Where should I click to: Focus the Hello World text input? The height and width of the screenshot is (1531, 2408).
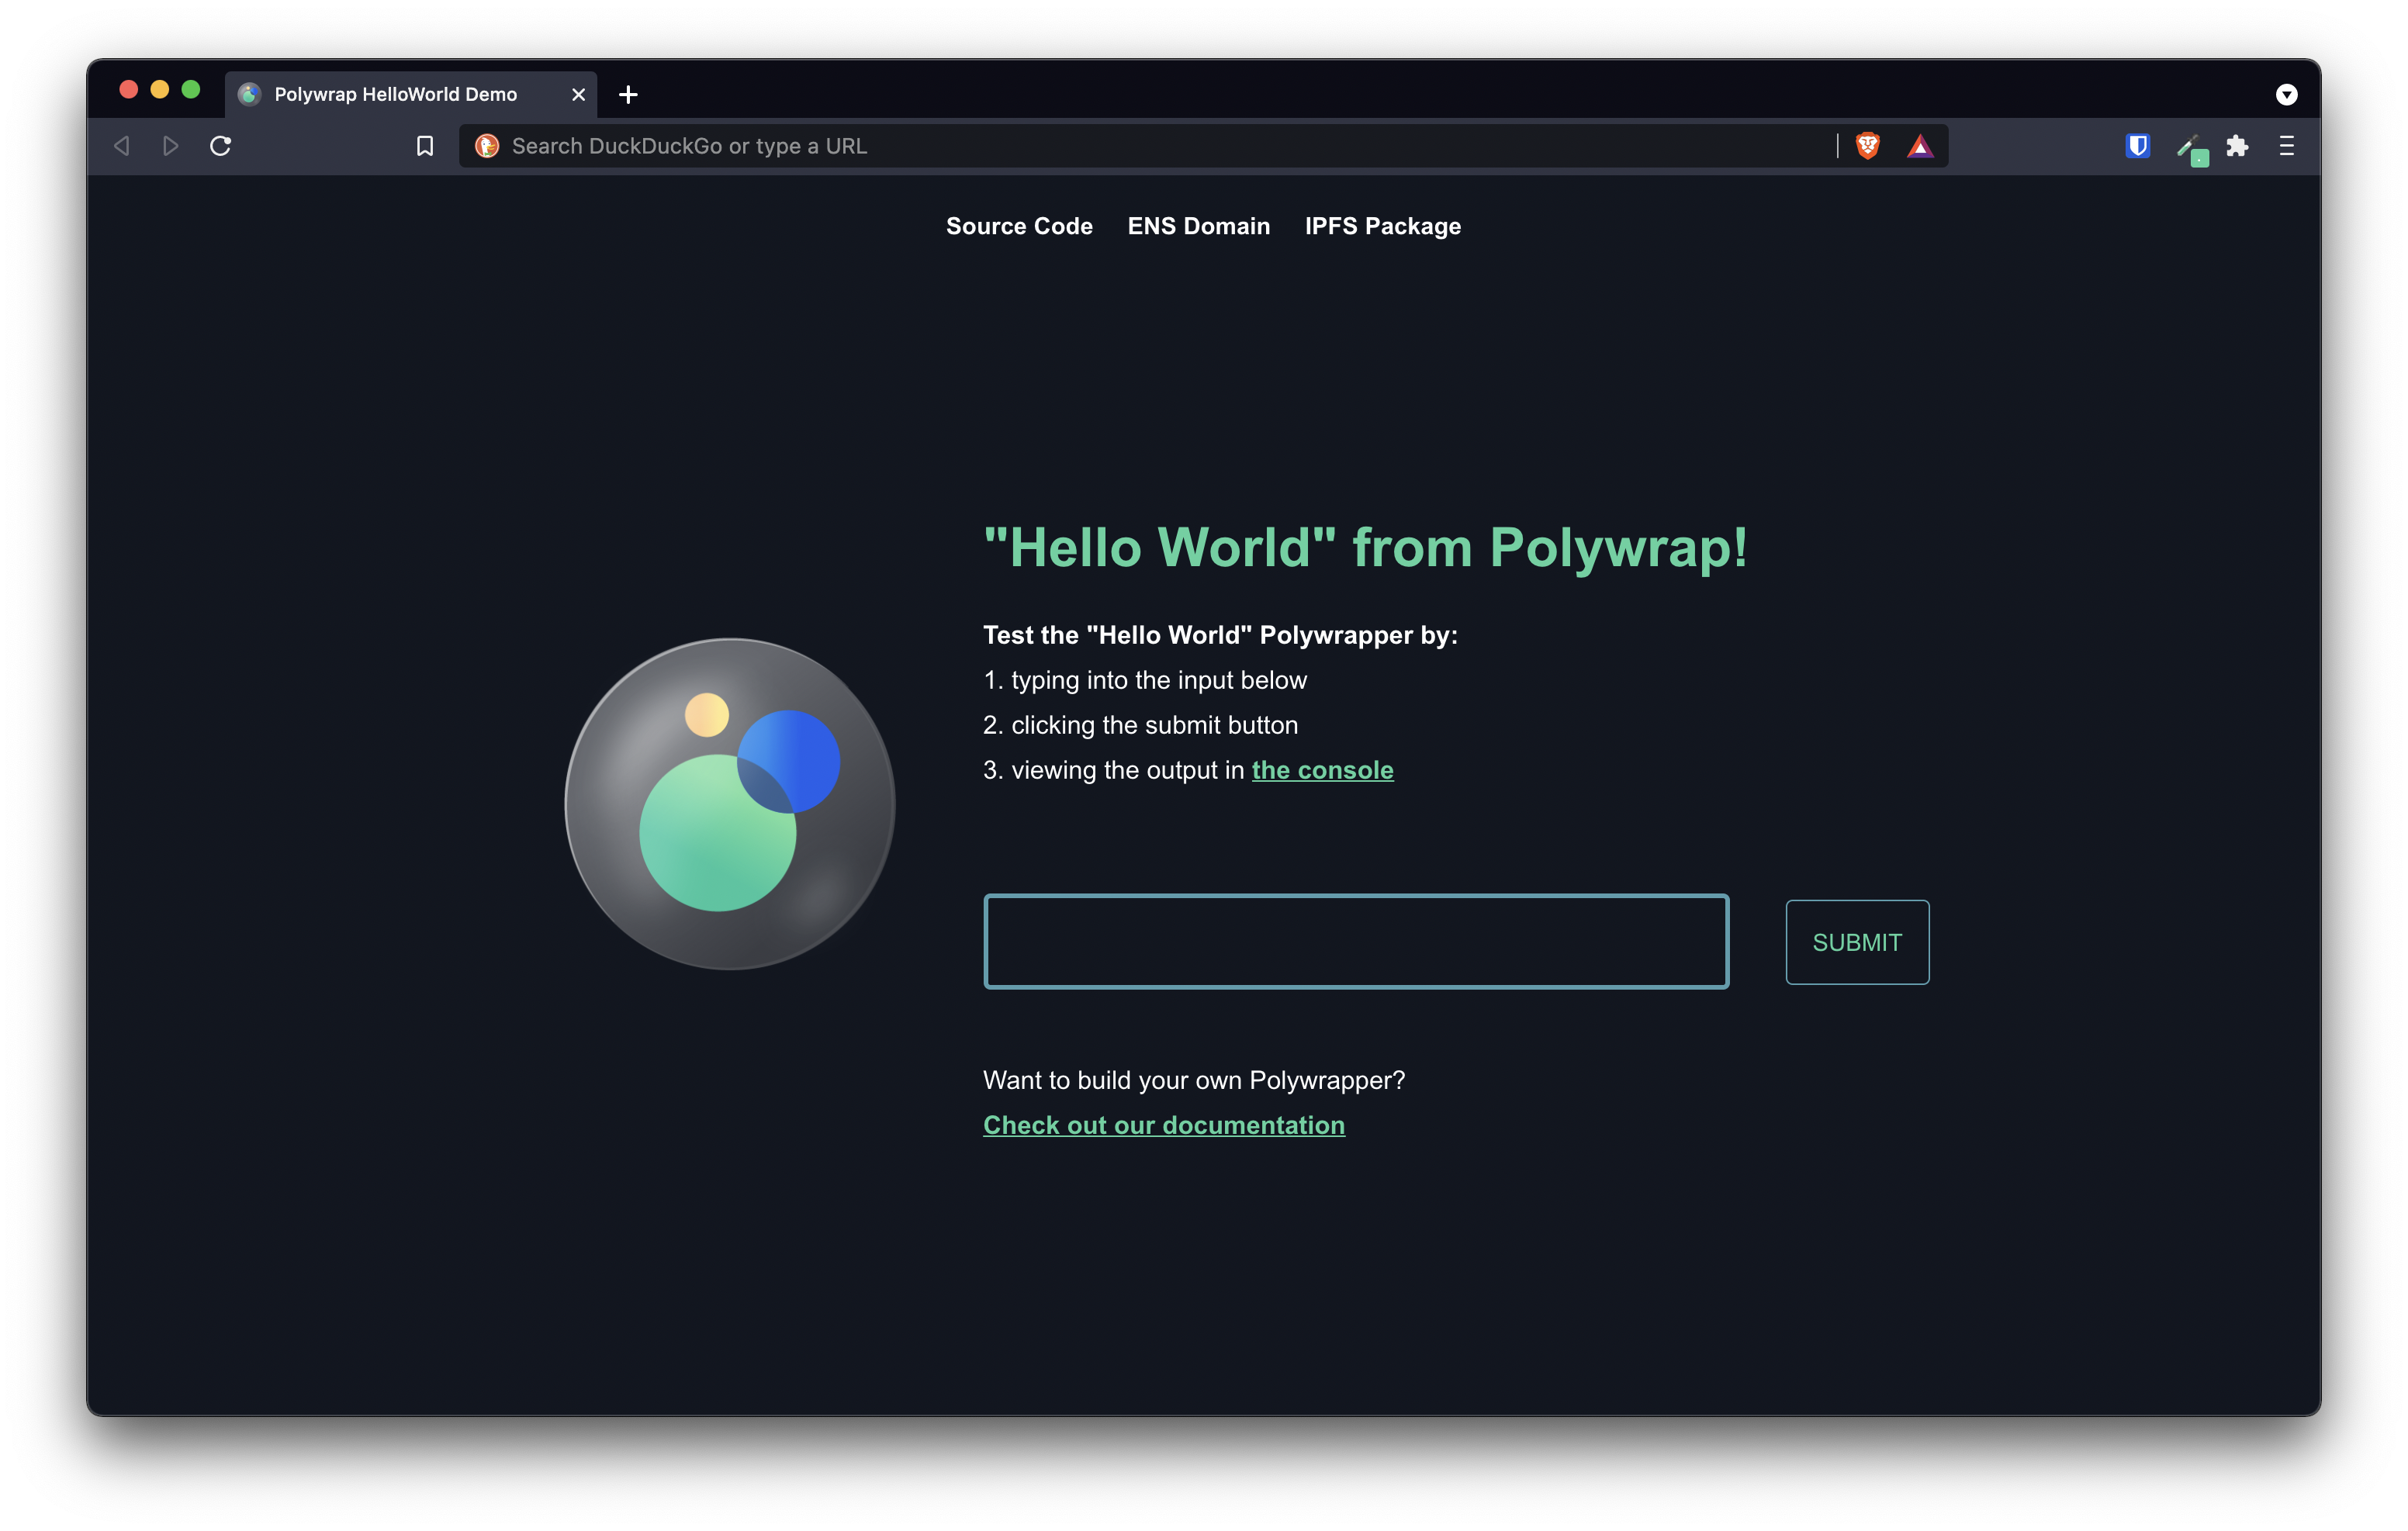1355,941
